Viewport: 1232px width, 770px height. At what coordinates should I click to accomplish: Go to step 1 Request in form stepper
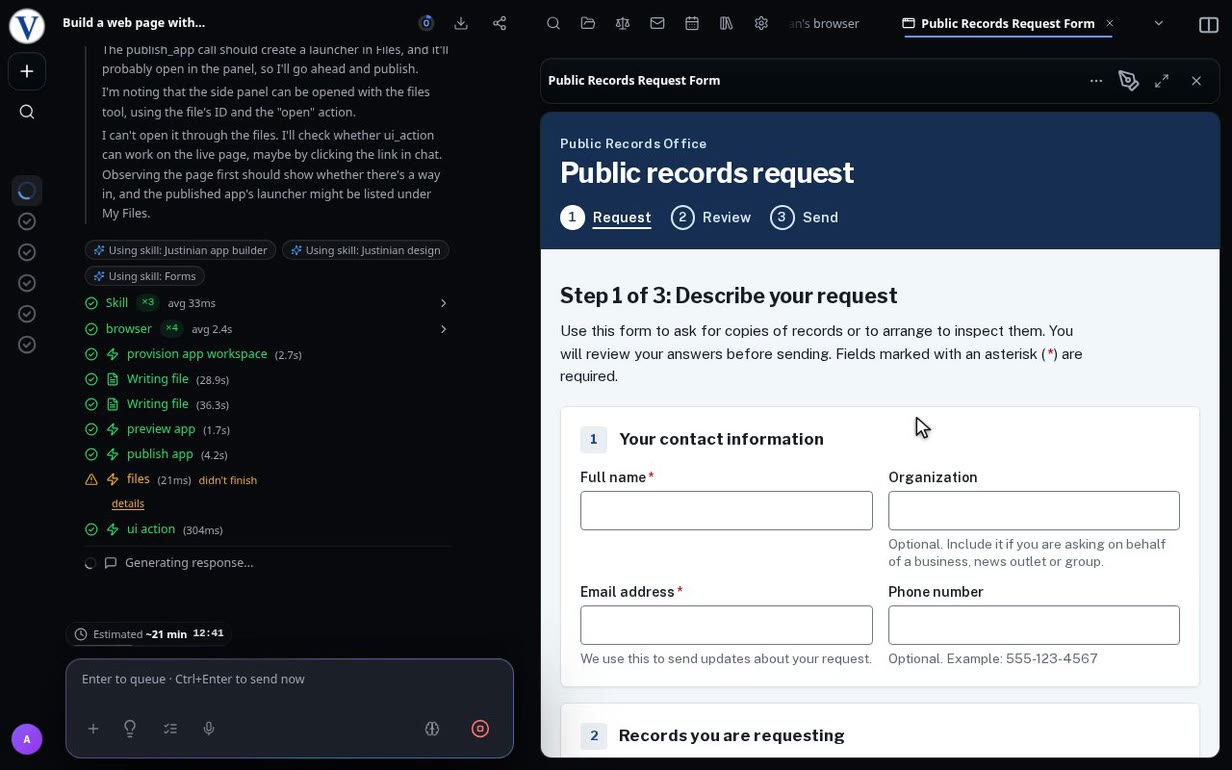[x=606, y=217]
